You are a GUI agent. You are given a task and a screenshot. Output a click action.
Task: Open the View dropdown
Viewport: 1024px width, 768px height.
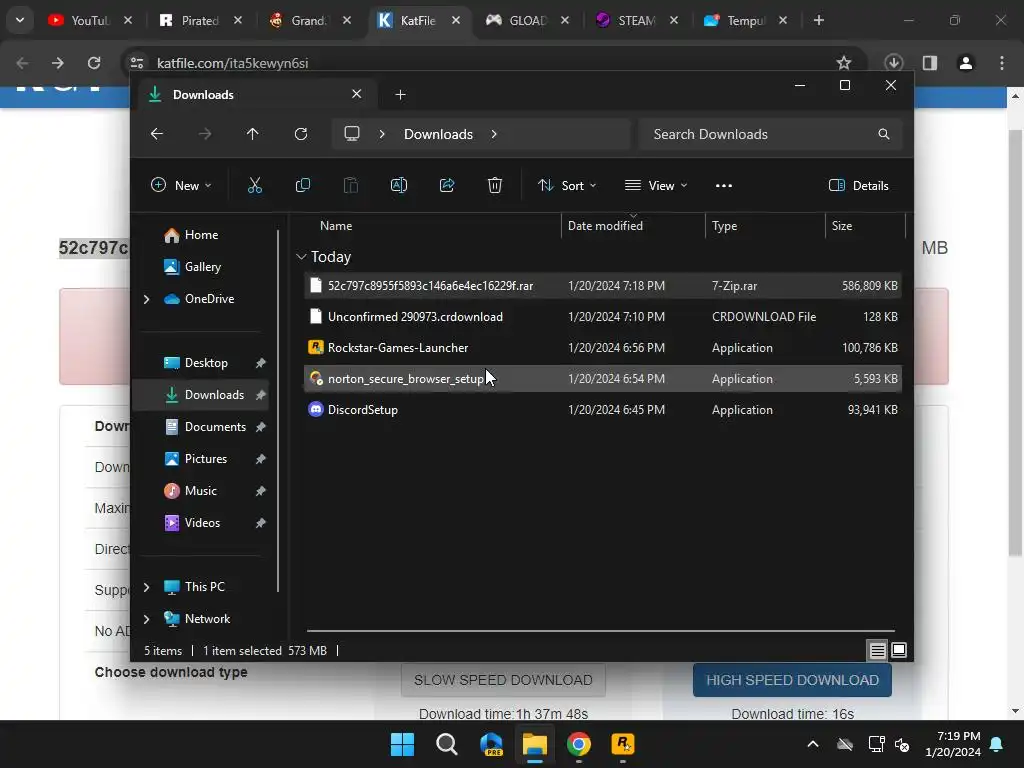[656, 185]
